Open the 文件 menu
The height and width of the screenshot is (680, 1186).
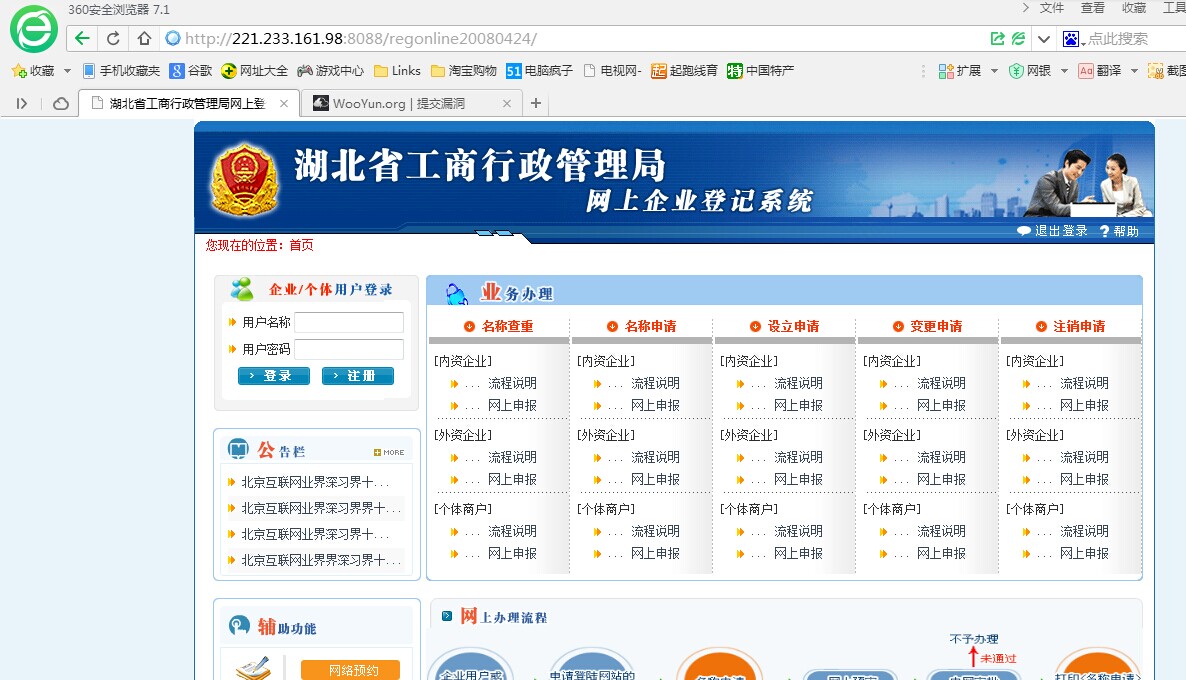click(x=1051, y=8)
